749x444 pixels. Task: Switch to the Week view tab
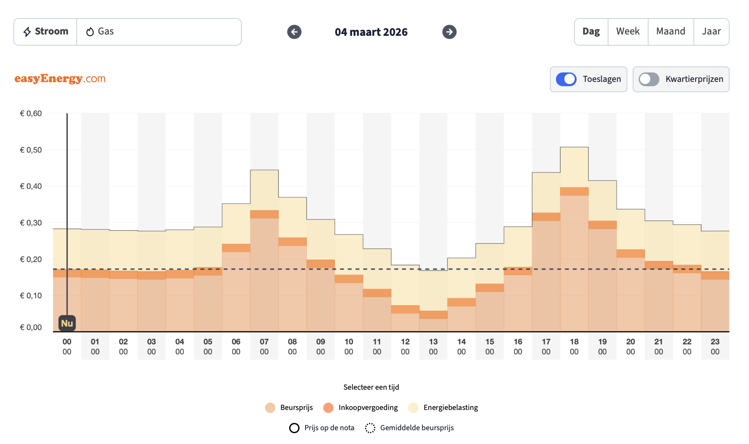pos(627,32)
